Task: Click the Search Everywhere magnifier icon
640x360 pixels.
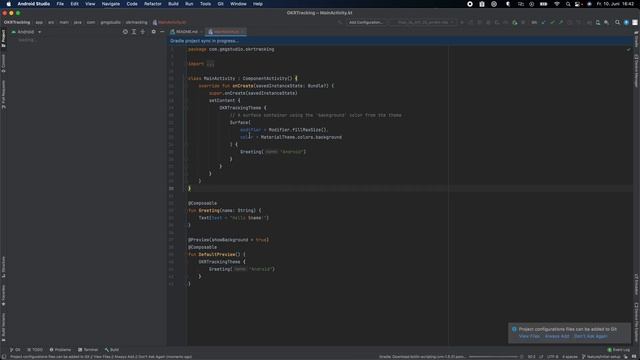Action: [x=618, y=22]
